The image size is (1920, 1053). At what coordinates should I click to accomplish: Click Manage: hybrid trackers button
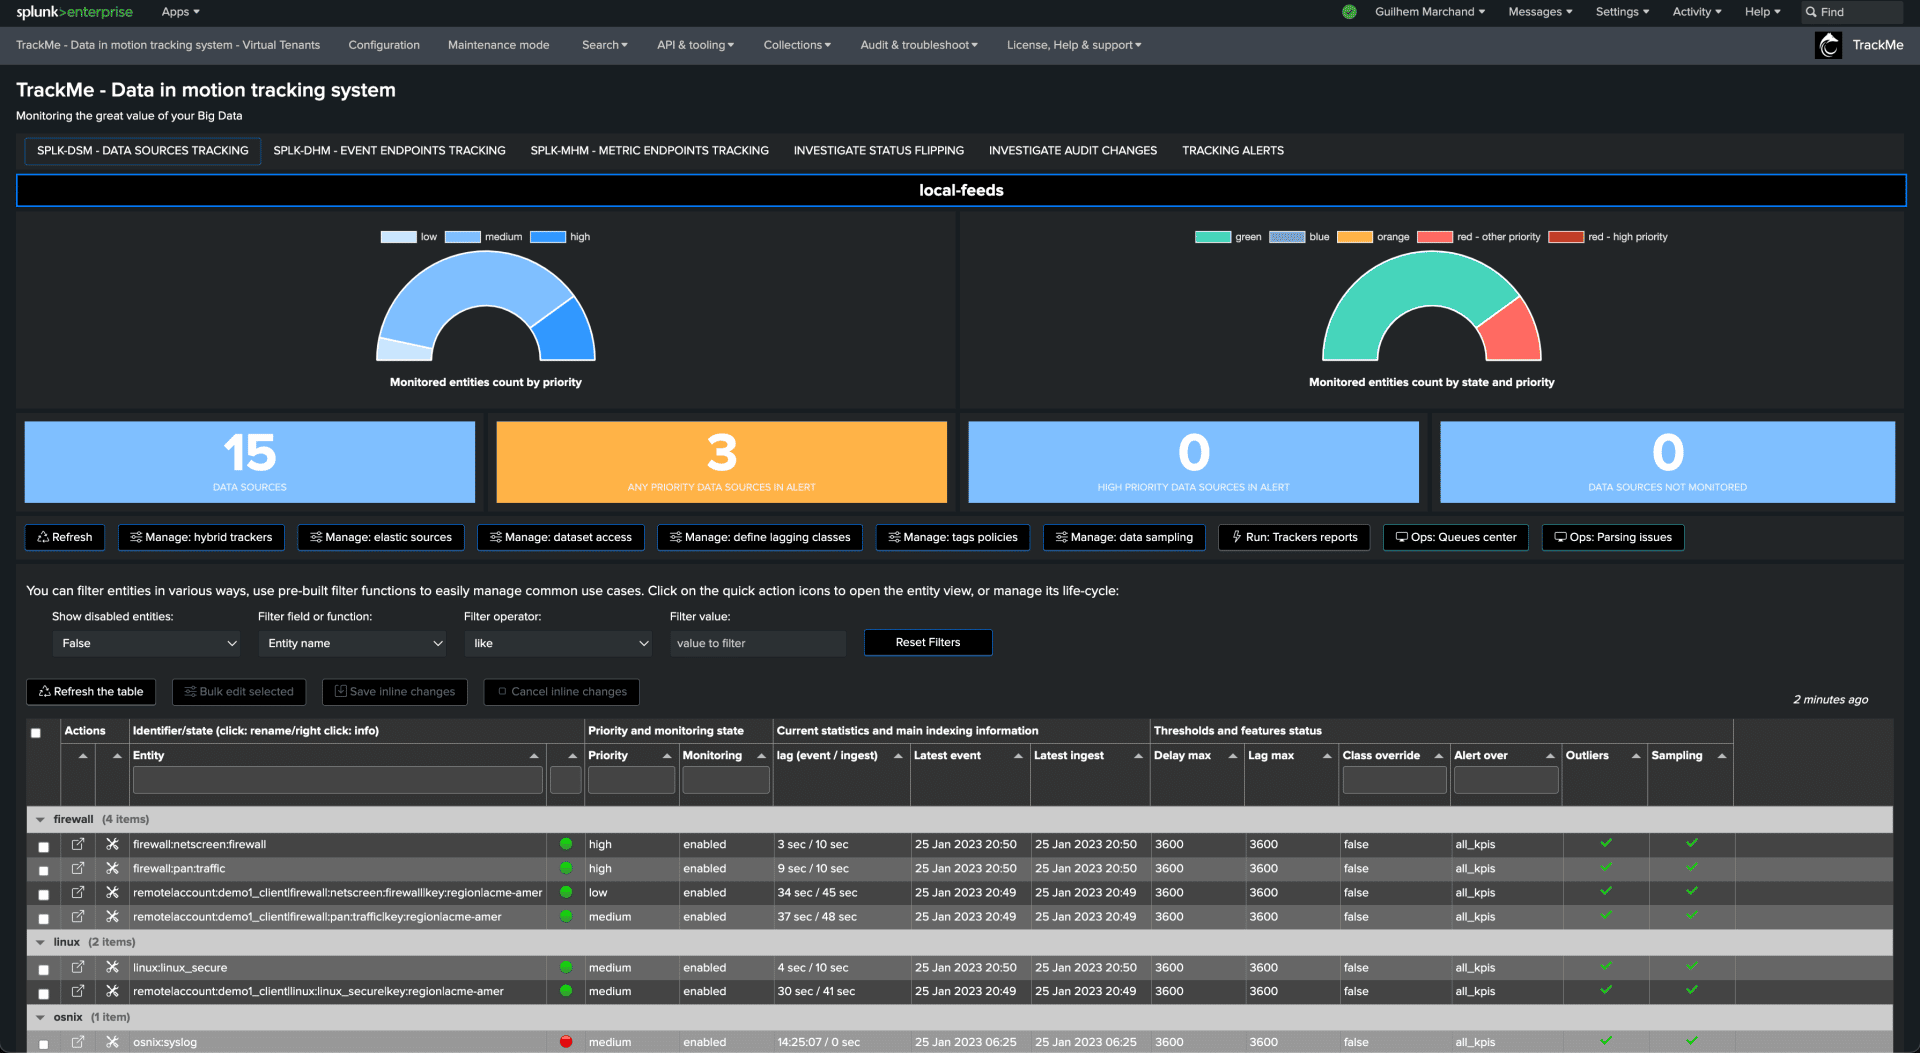201,537
